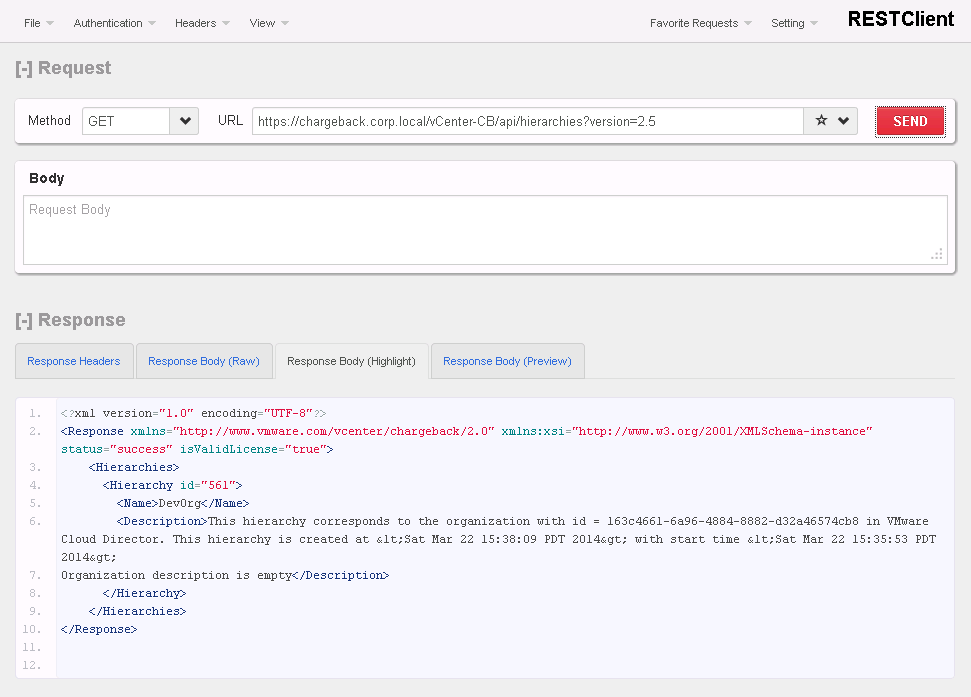Click the favorite star icon beside URL

click(821, 121)
